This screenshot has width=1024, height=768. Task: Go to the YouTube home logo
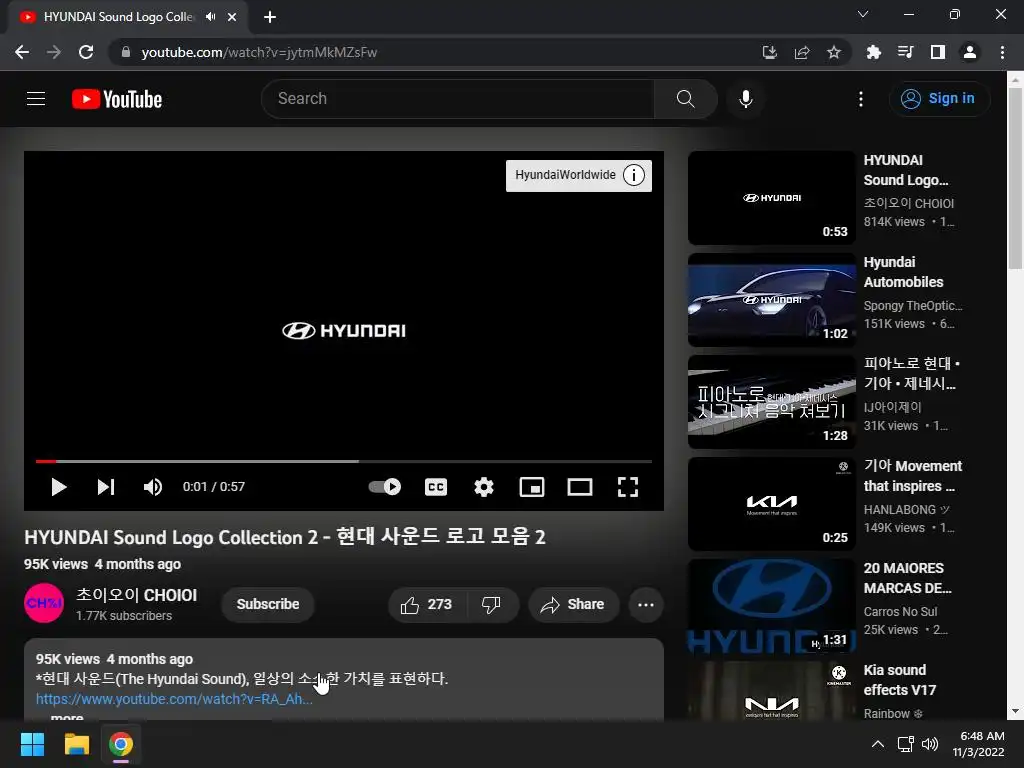117,99
